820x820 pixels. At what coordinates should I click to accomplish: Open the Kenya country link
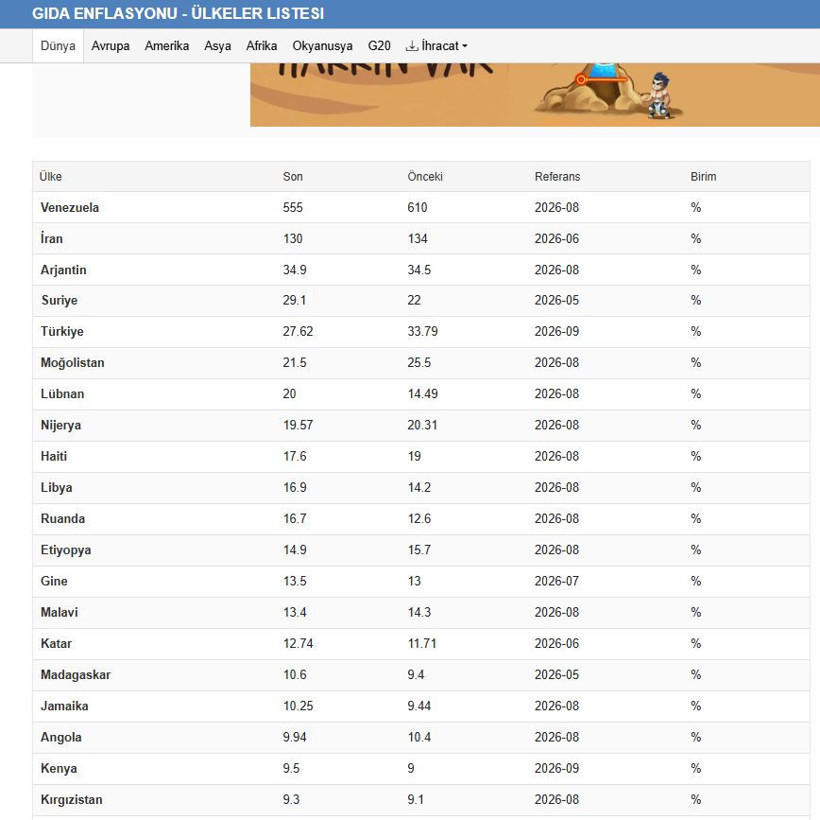(59, 768)
